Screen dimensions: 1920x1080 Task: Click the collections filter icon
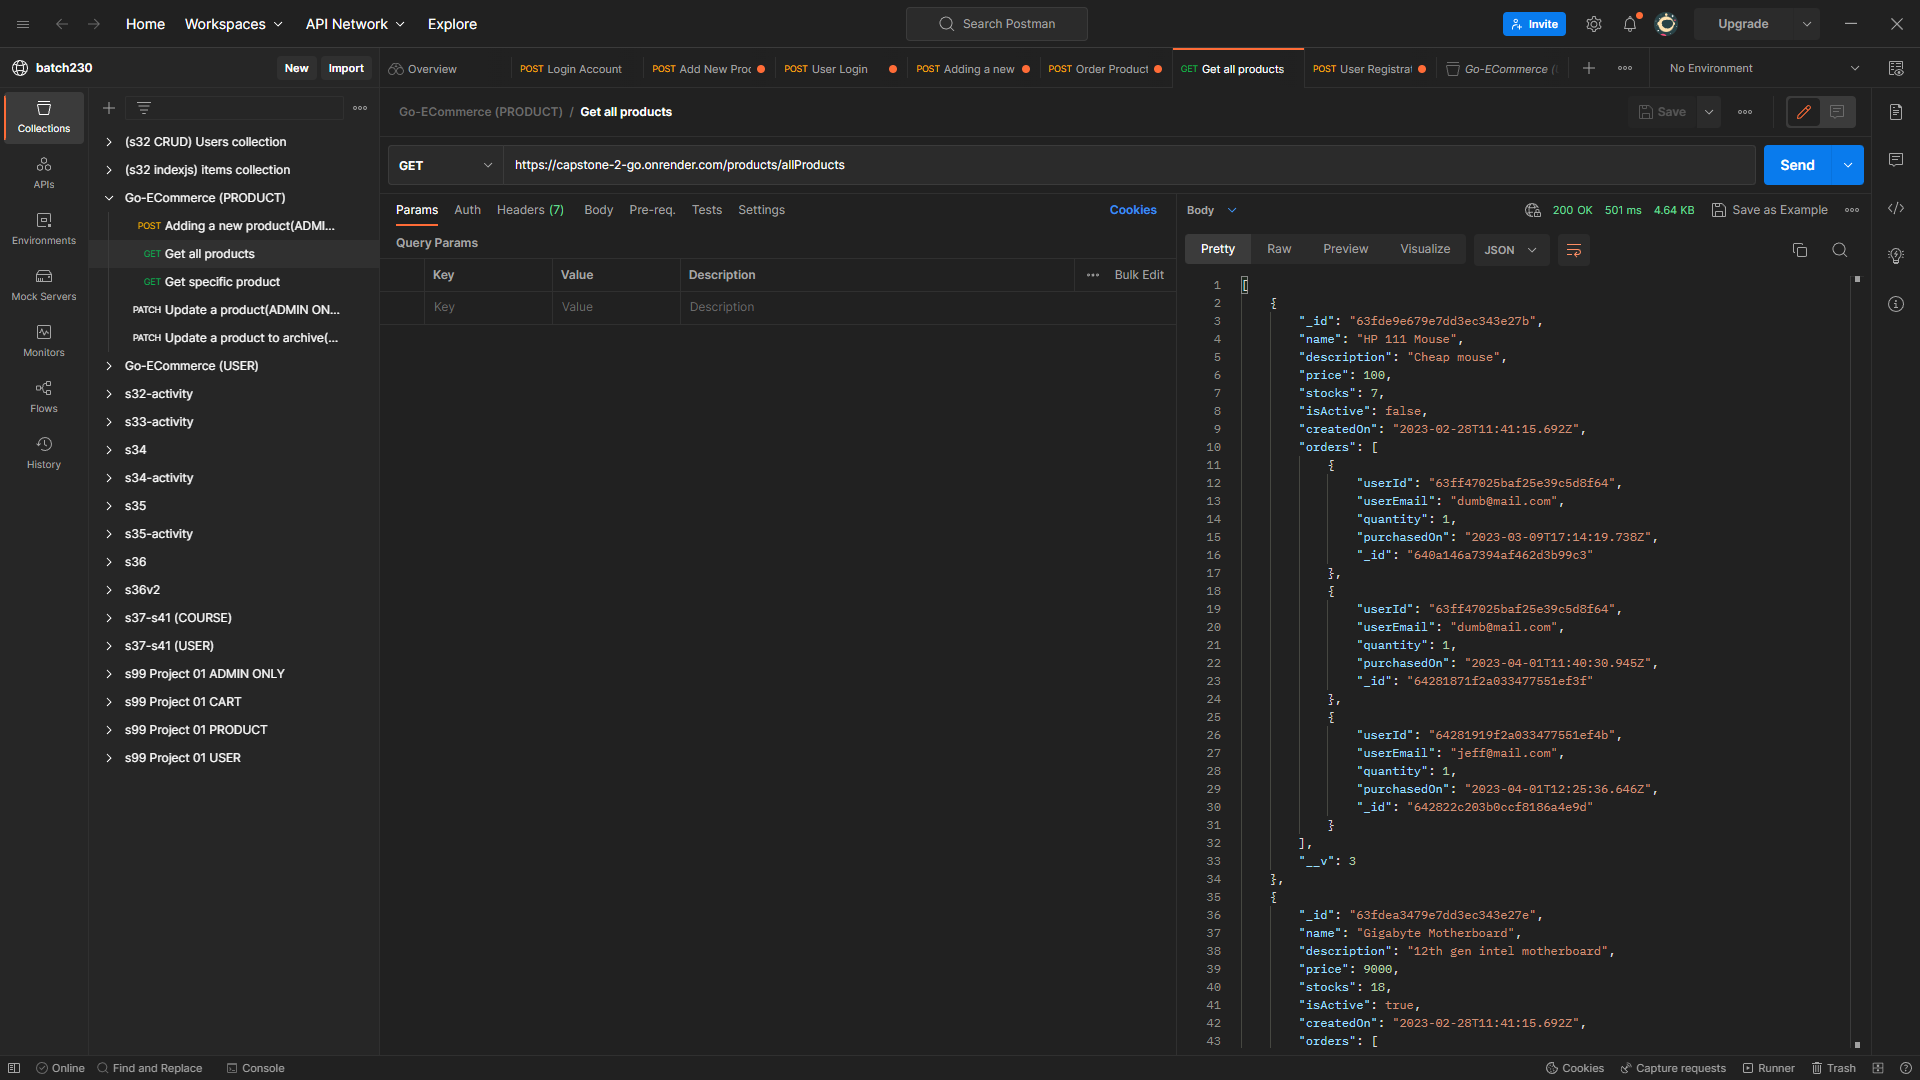coord(144,108)
